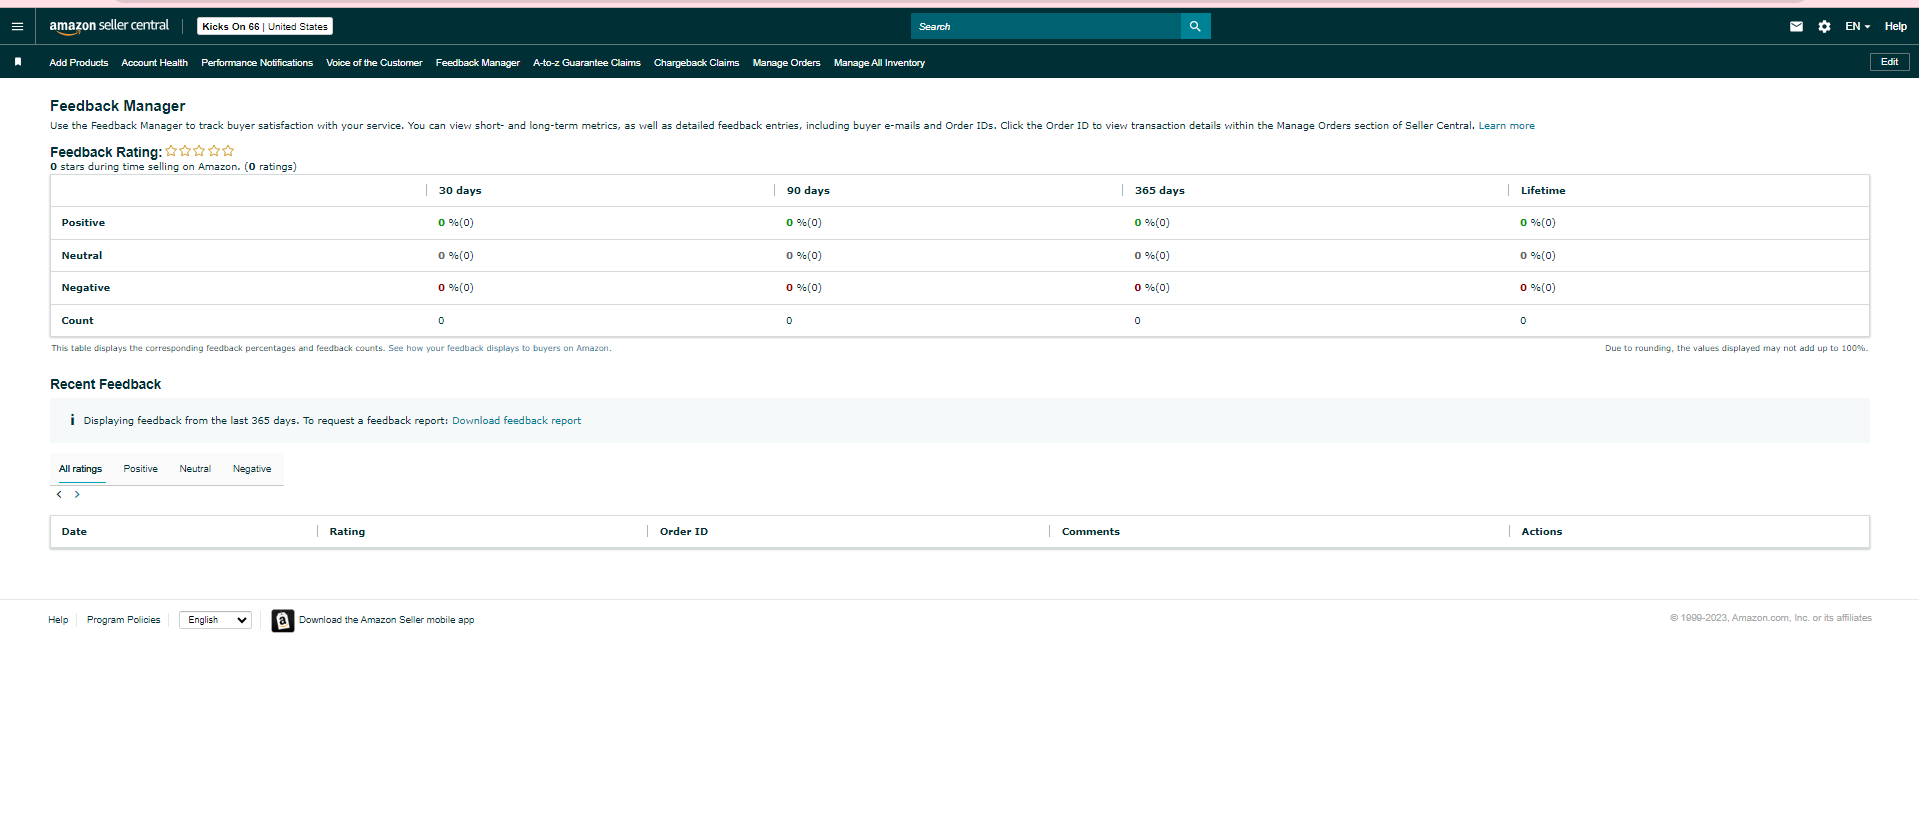Click the Help link in the top bar
The width and height of the screenshot is (1919, 813).
coord(1895,26)
